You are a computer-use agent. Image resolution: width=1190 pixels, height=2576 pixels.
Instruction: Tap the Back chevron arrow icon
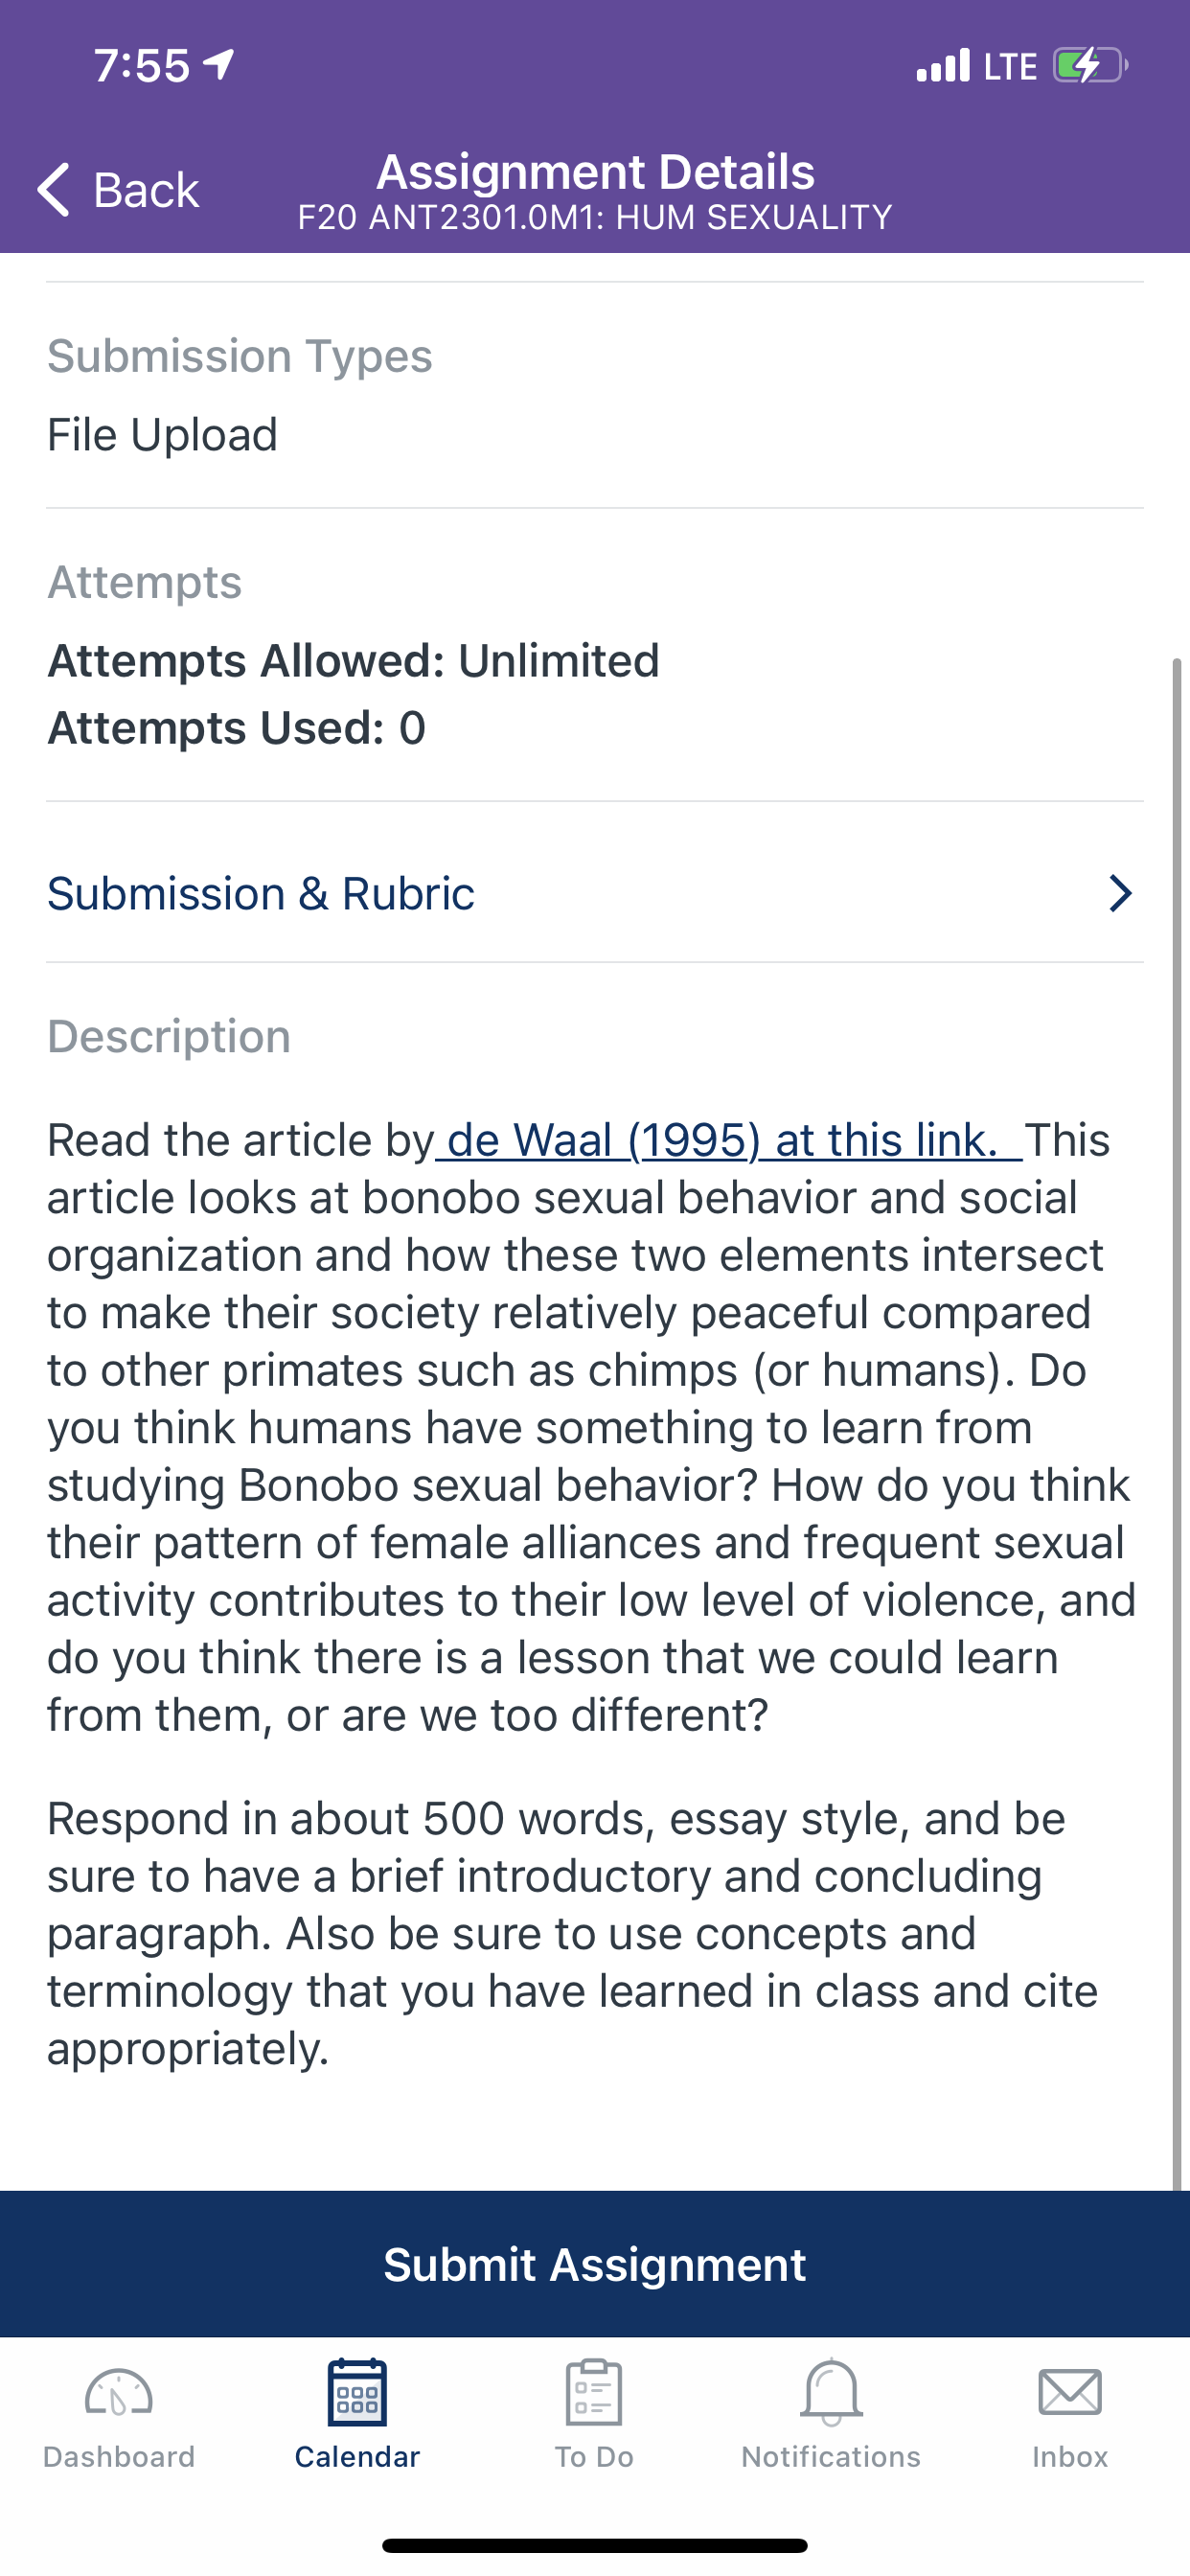[54, 189]
